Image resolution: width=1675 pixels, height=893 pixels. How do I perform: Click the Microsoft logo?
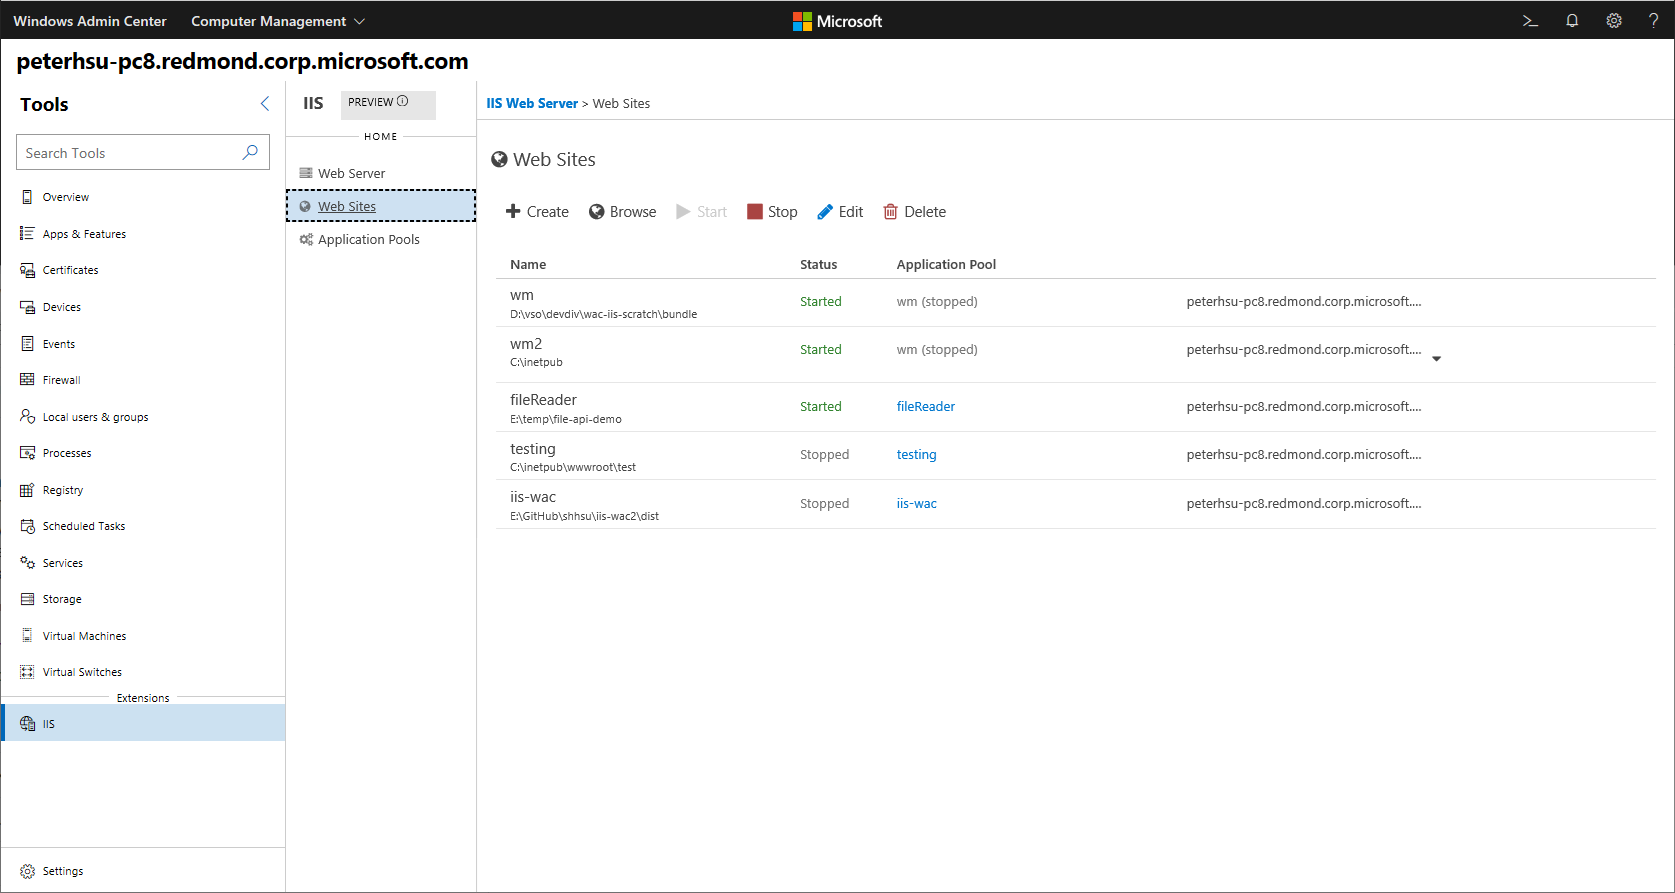[838, 21]
